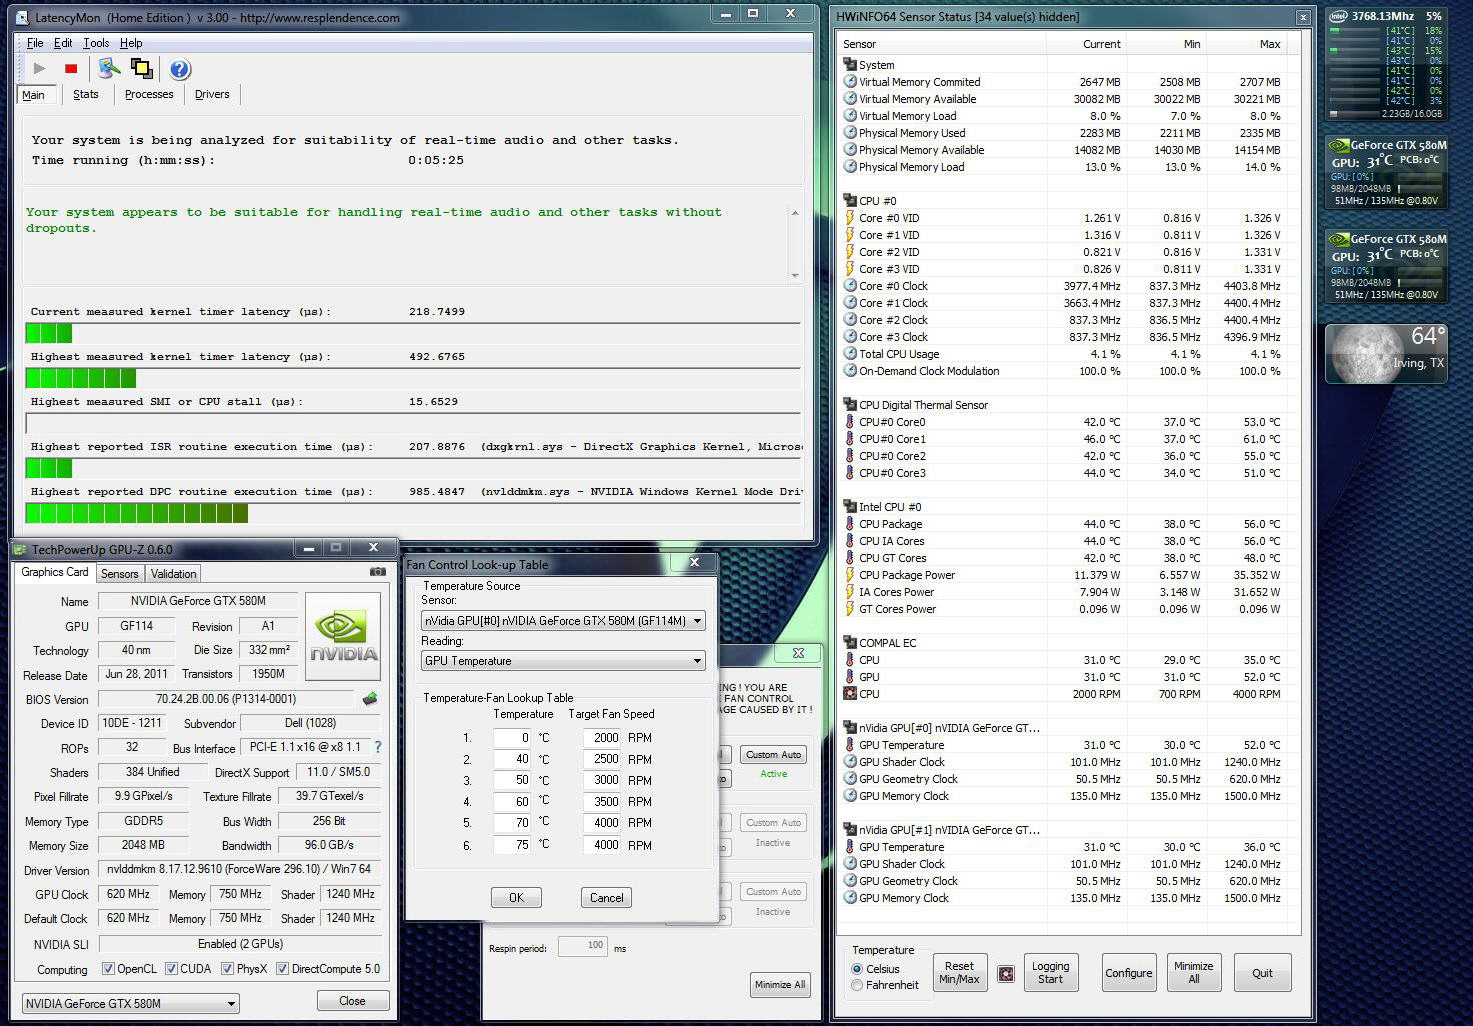The image size is (1473, 1026).
Task: Click row 2 temperature field showing 40
Action: click(x=512, y=759)
